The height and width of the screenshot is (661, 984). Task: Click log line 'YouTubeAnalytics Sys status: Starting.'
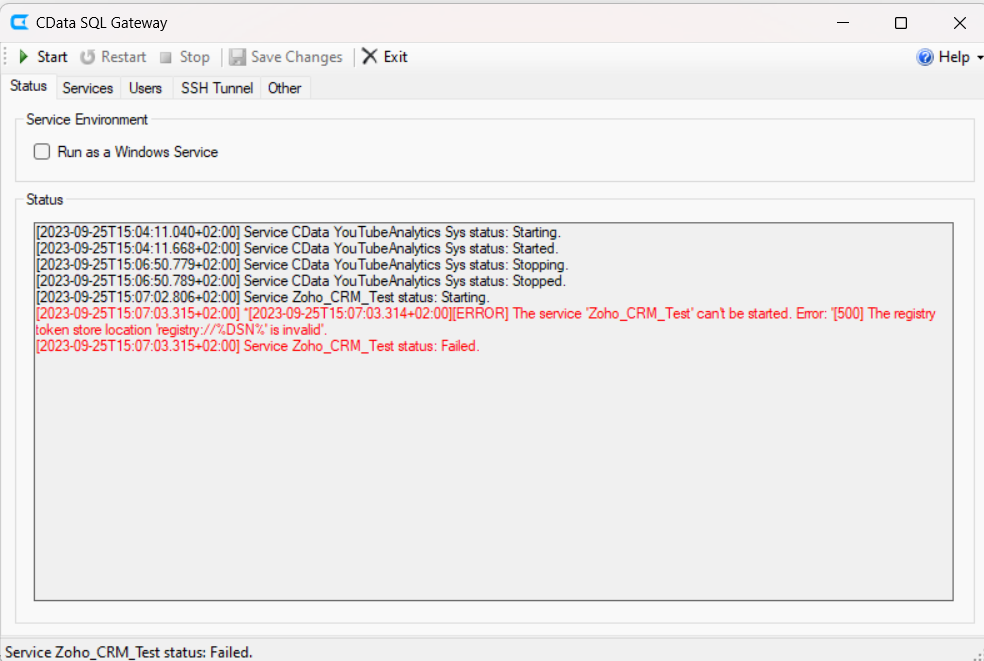point(298,232)
